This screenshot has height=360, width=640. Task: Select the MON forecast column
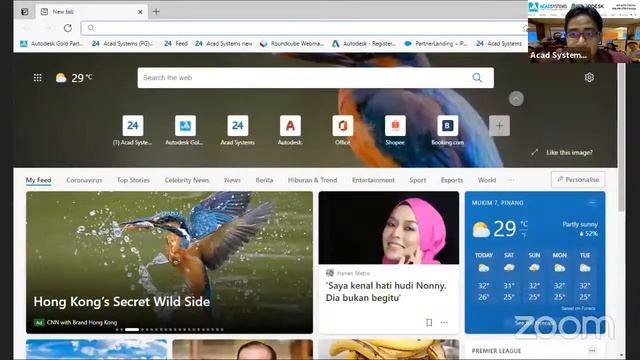pos(559,278)
